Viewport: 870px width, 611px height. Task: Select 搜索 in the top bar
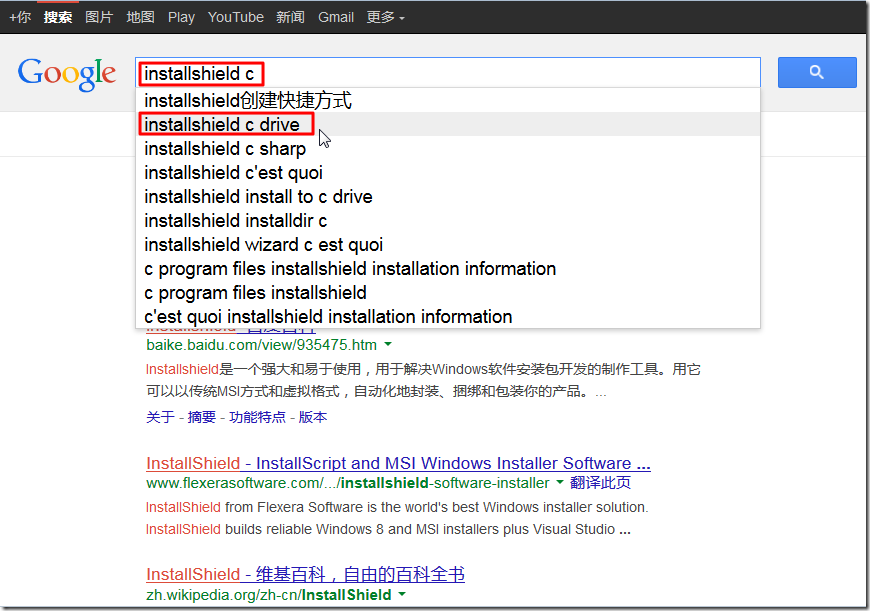click(x=58, y=17)
